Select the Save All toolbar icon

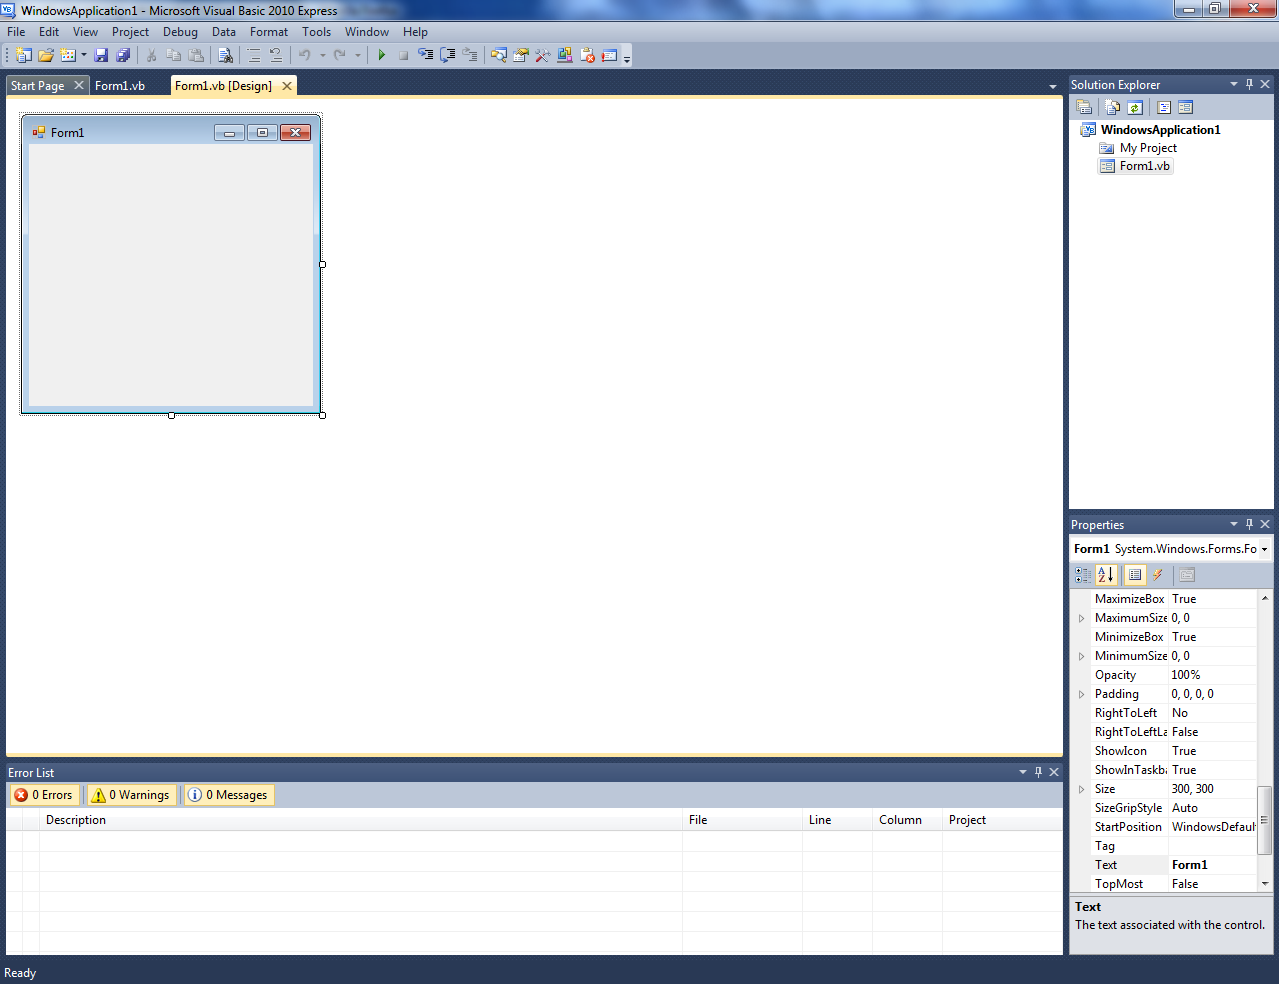pyautogui.click(x=123, y=55)
